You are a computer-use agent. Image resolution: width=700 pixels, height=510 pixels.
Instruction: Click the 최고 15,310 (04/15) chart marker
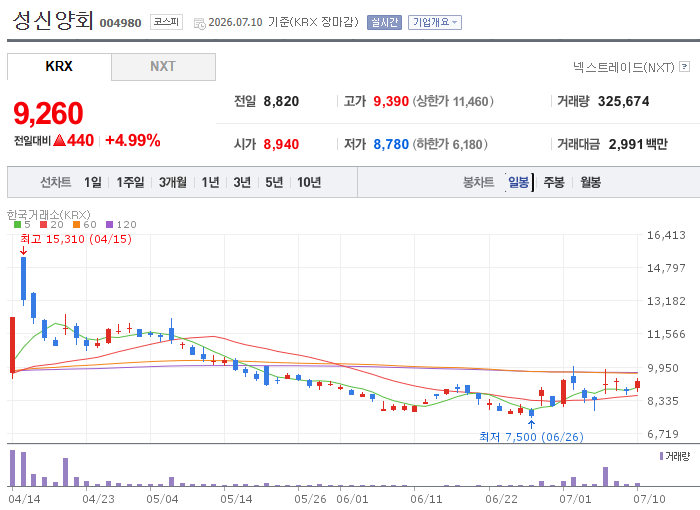(x=76, y=239)
